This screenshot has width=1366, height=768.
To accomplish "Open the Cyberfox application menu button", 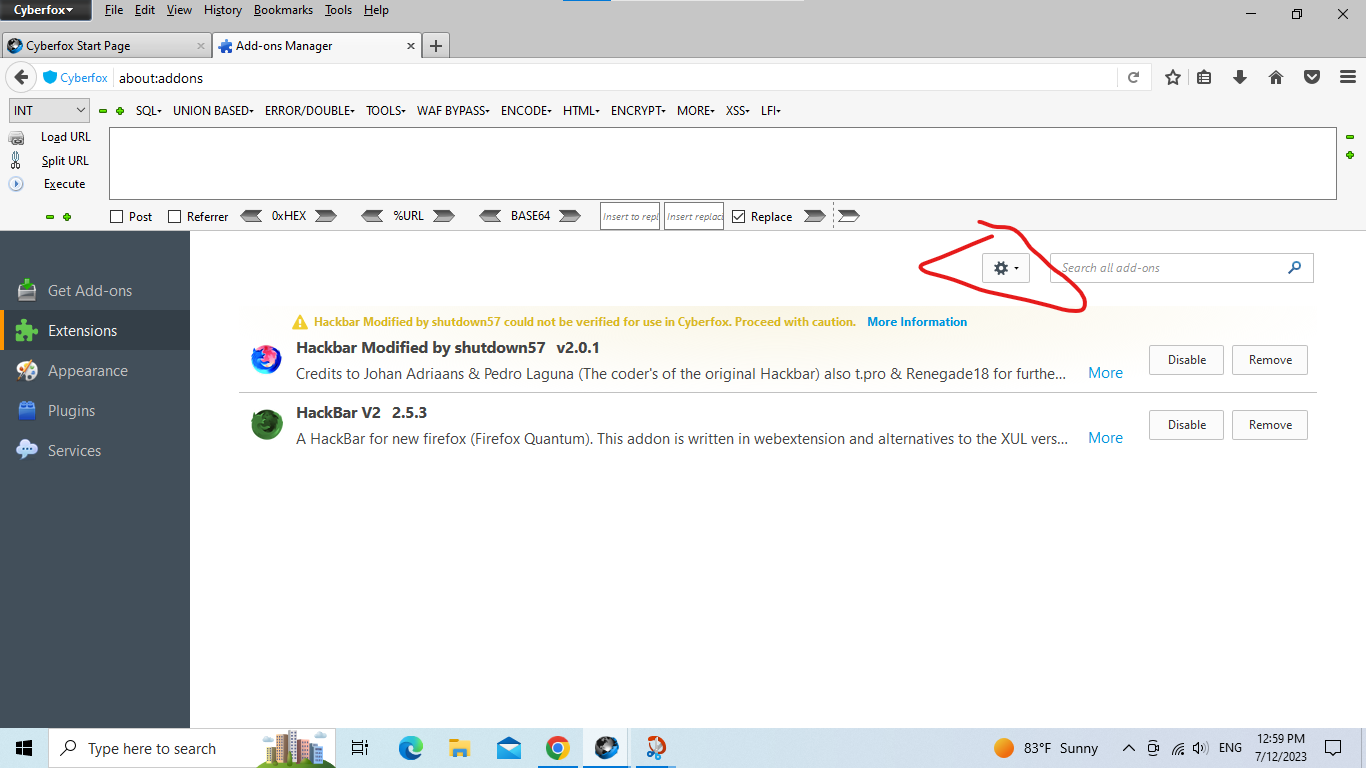I will (45, 10).
